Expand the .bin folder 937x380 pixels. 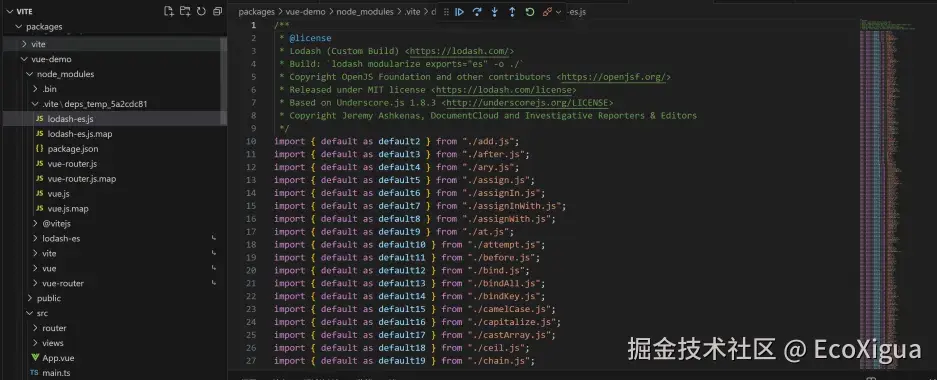[35, 89]
